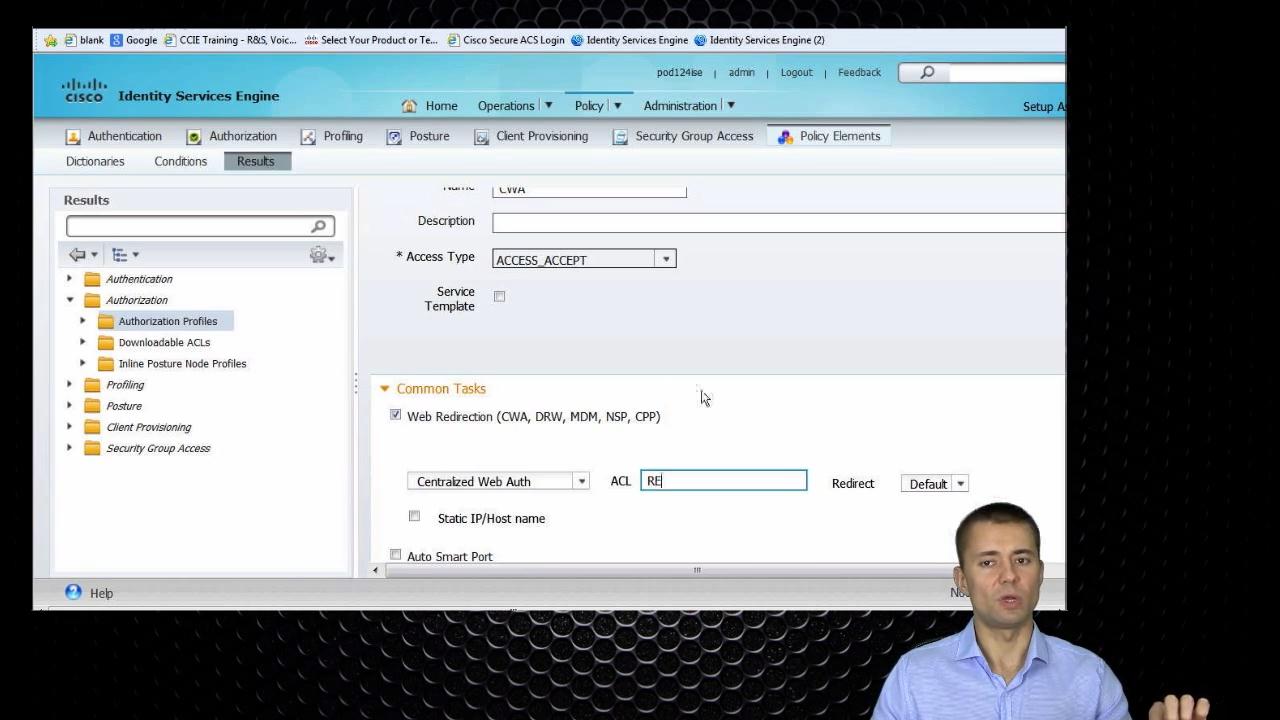Enable the Auto Smart Port checkbox

[396, 554]
